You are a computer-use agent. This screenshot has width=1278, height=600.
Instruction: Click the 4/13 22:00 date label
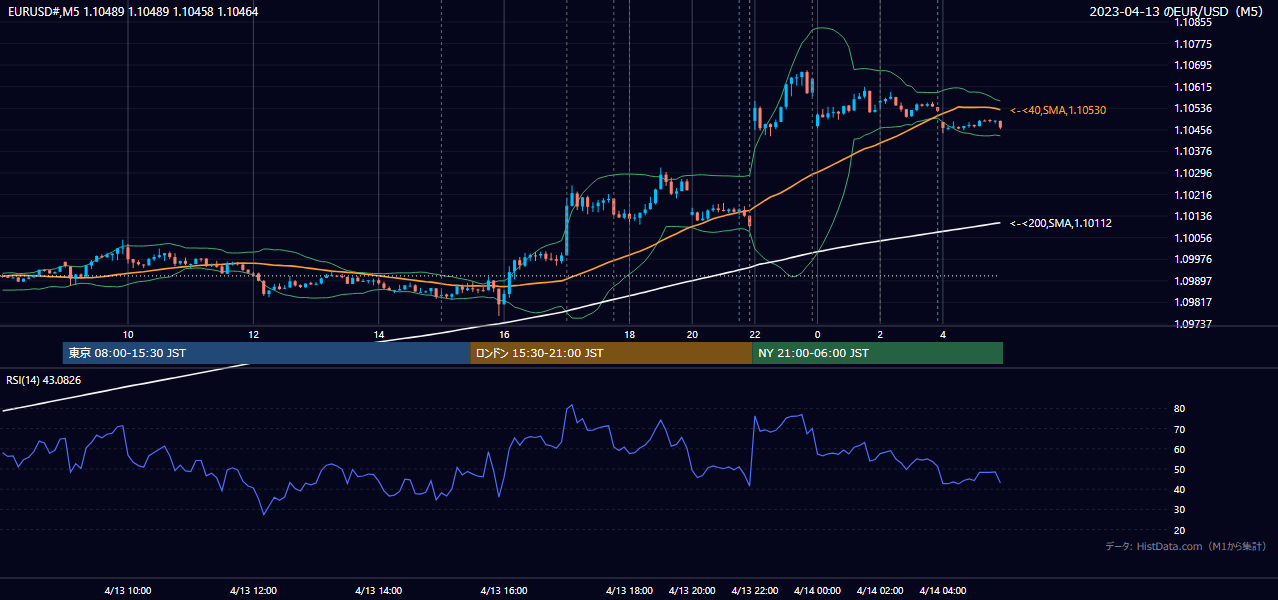(755, 591)
